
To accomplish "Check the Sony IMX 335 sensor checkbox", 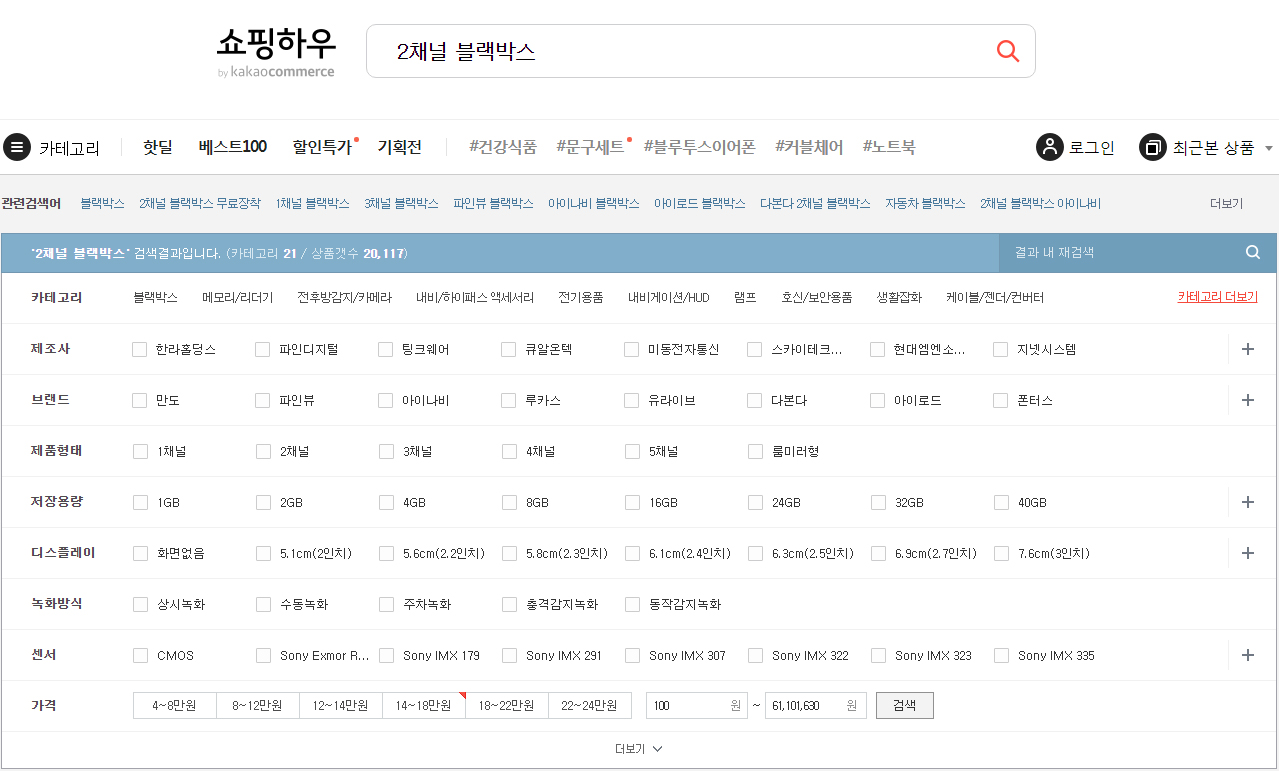I will 1001,655.
